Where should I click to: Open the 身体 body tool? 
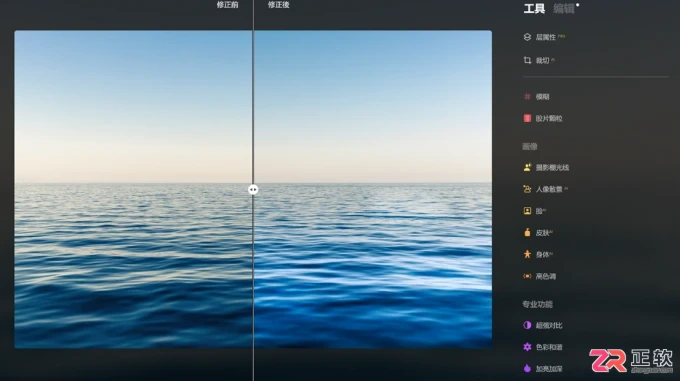point(538,254)
